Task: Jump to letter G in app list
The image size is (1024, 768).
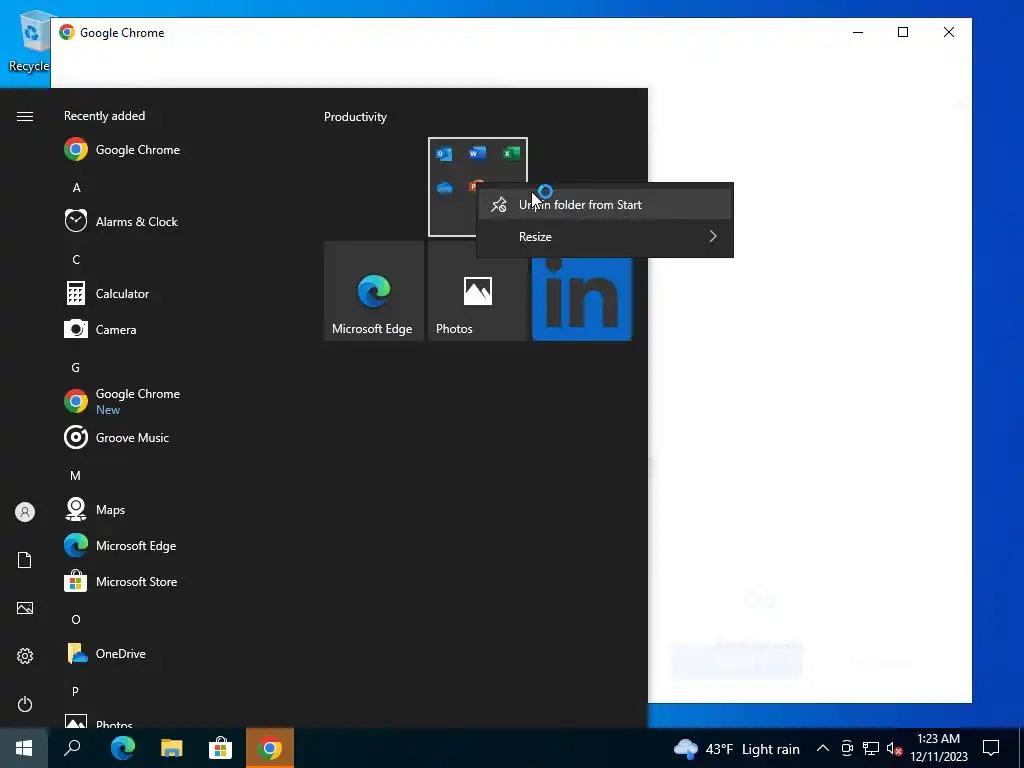Action: [x=76, y=368]
